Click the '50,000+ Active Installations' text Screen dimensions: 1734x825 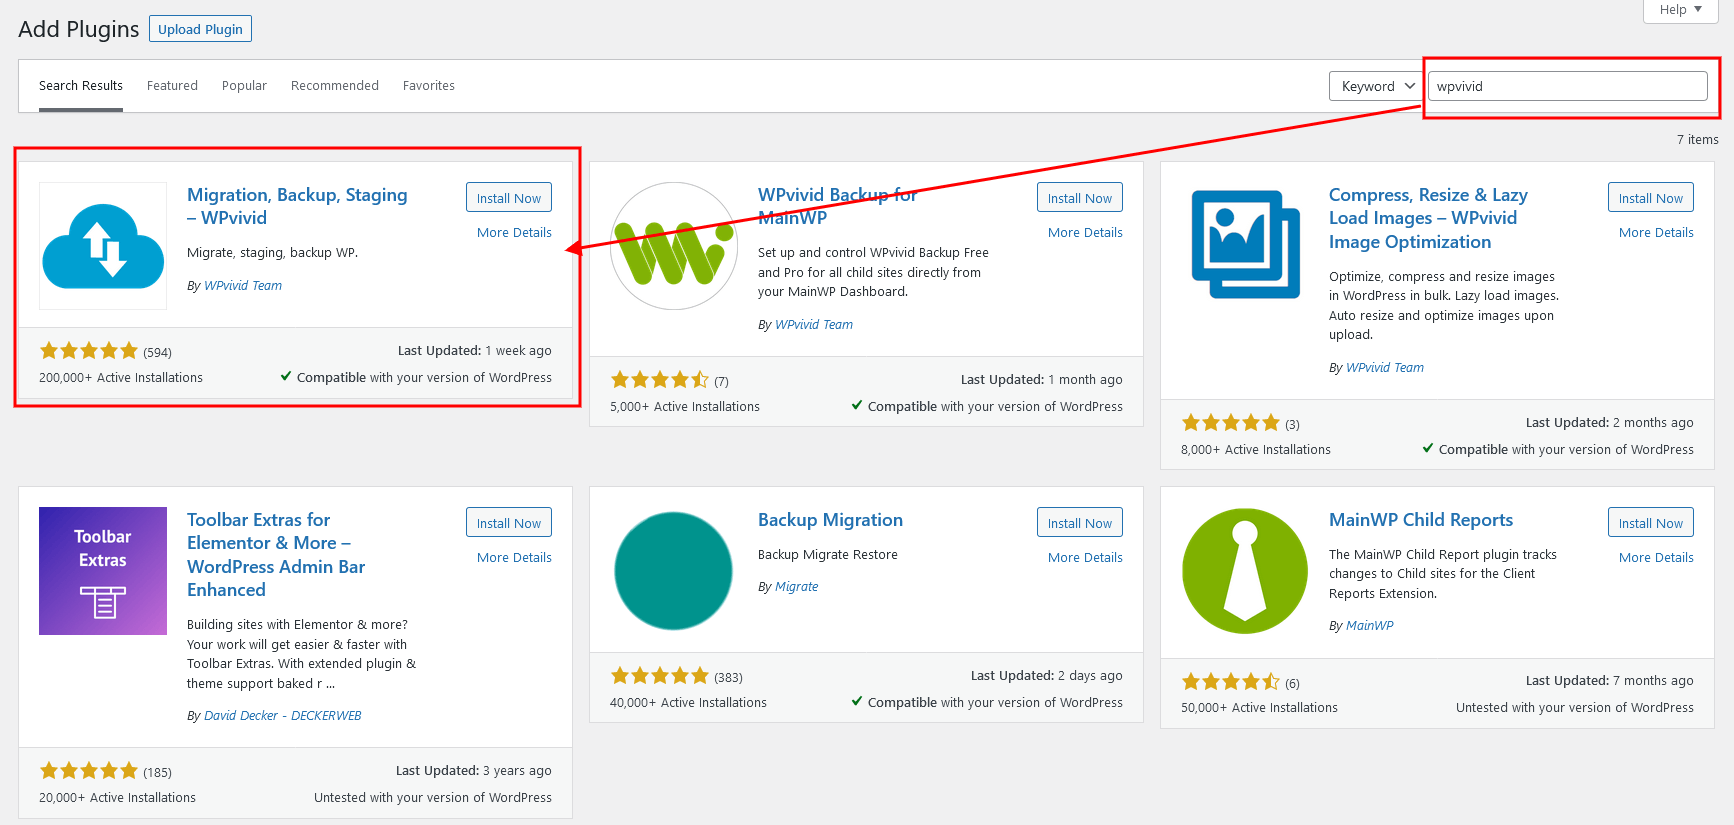pos(1259,708)
